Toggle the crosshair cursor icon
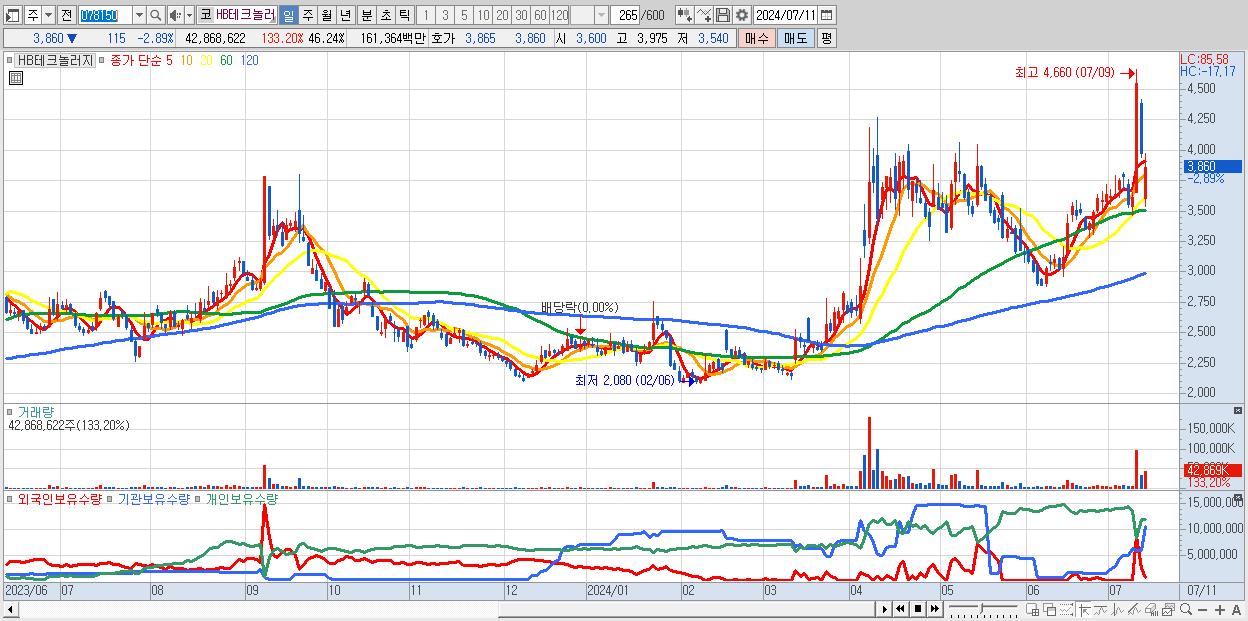The height and width of the screenshot is (621, 1248). tap(1084, 610)
